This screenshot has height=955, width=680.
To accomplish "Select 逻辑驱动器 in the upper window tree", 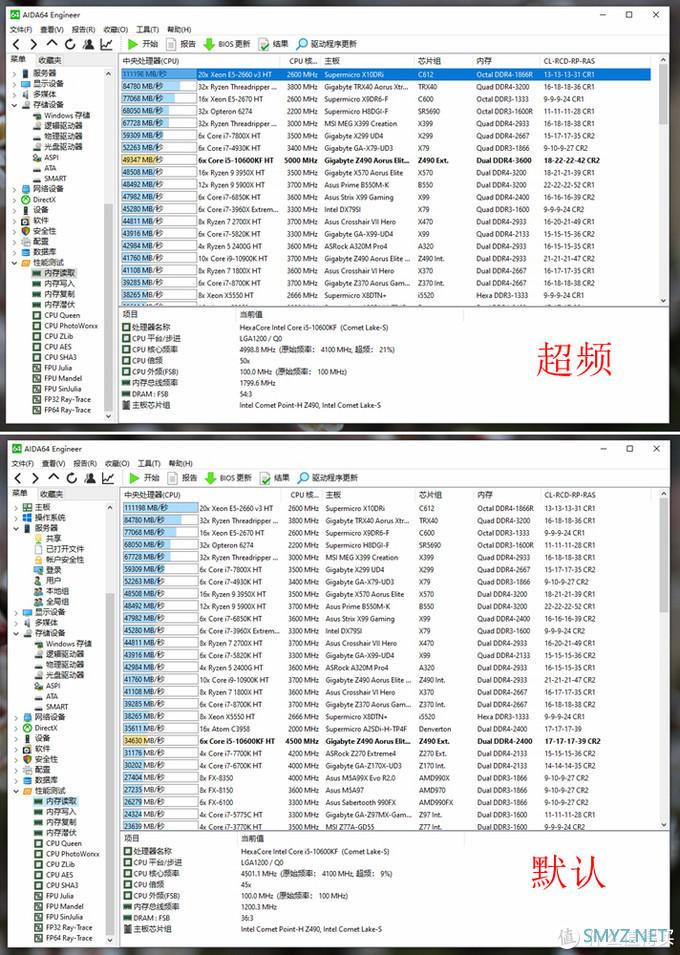I will 63,125.
